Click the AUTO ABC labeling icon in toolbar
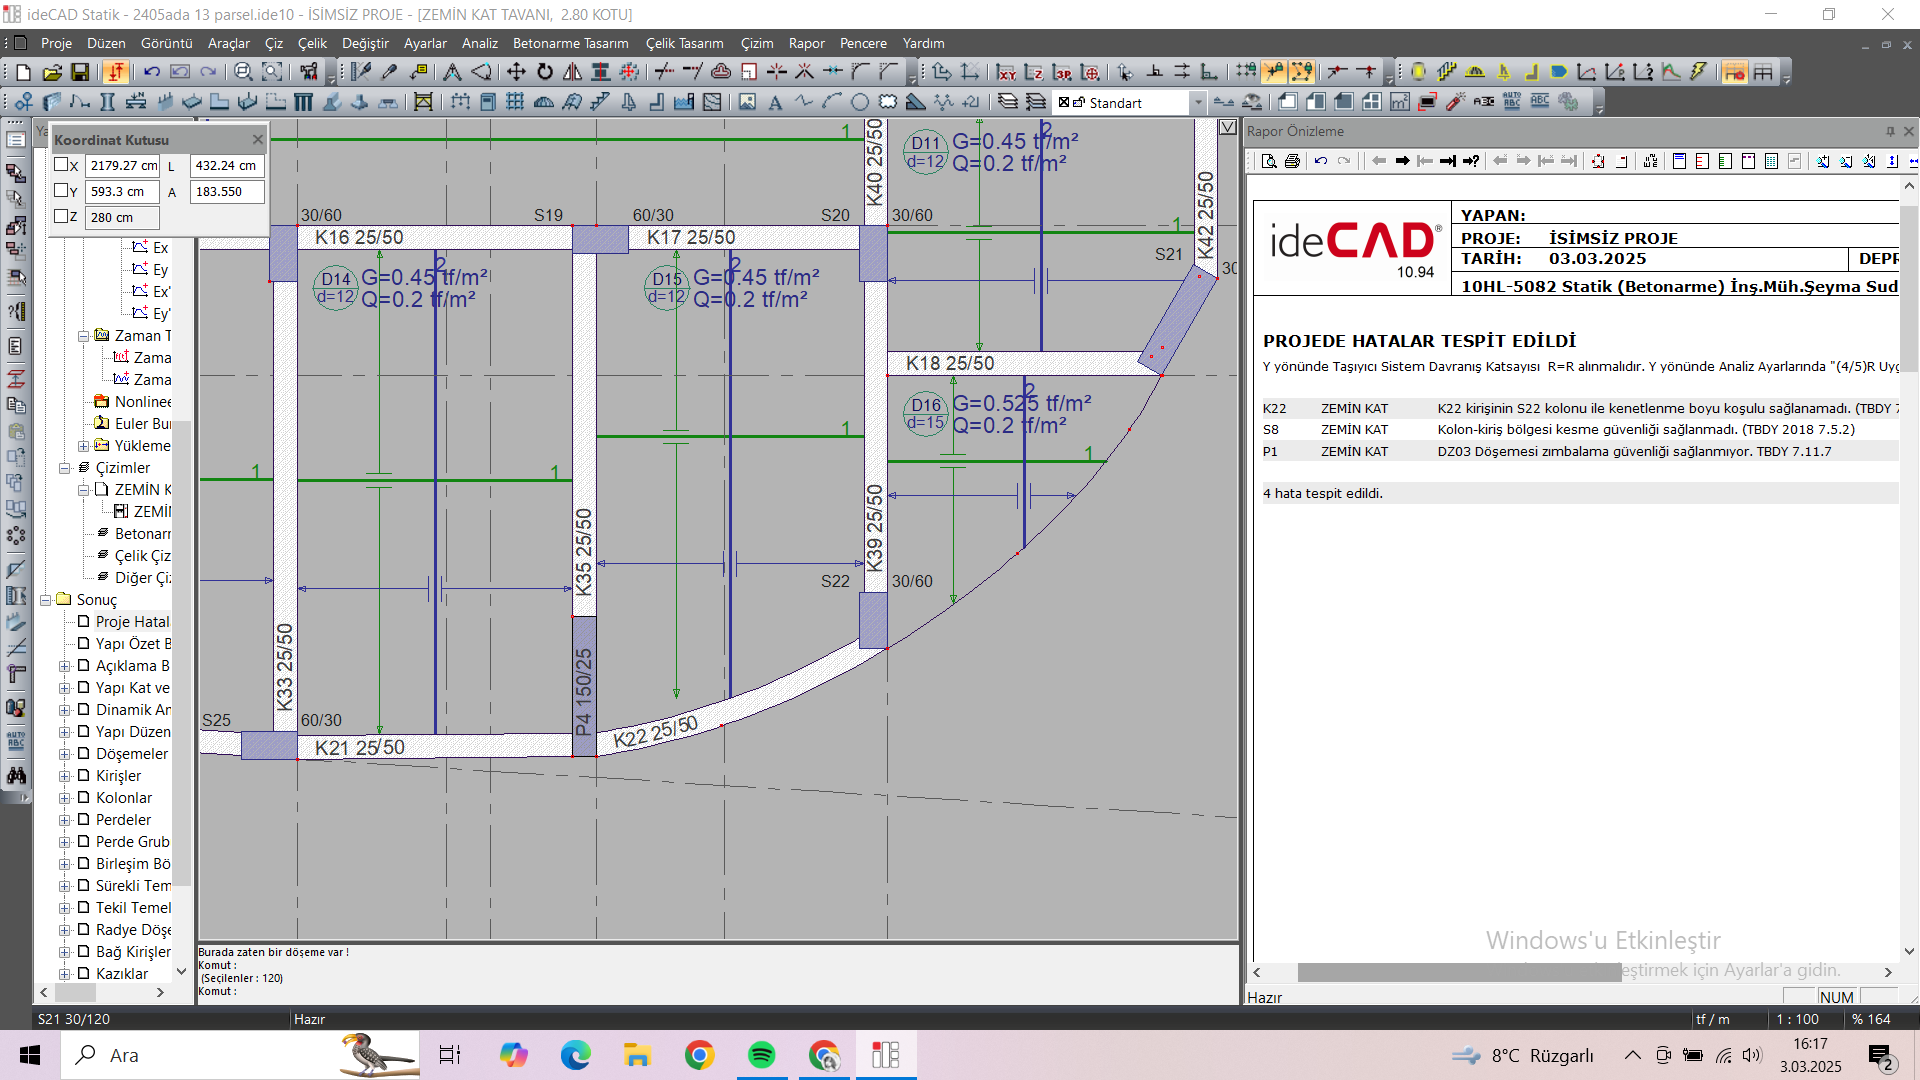Screen dimensions: 1920x1080 click(x=1512, y=102)
